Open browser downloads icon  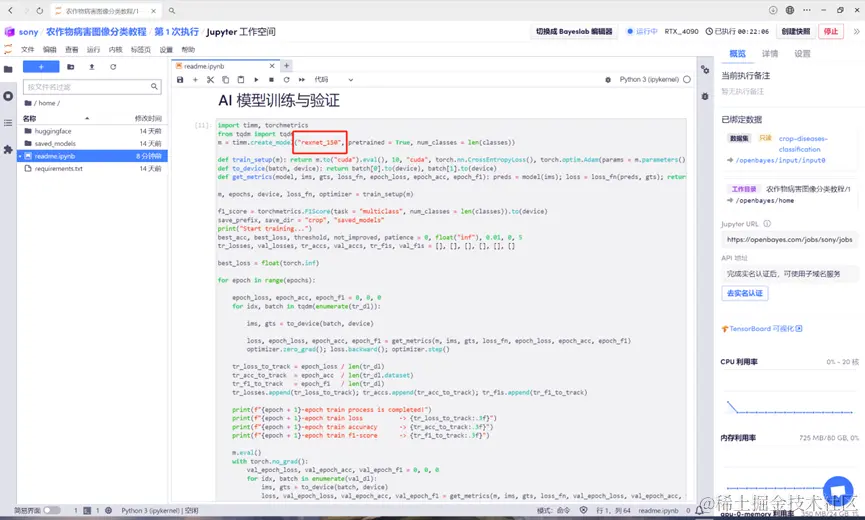[773, 10]
